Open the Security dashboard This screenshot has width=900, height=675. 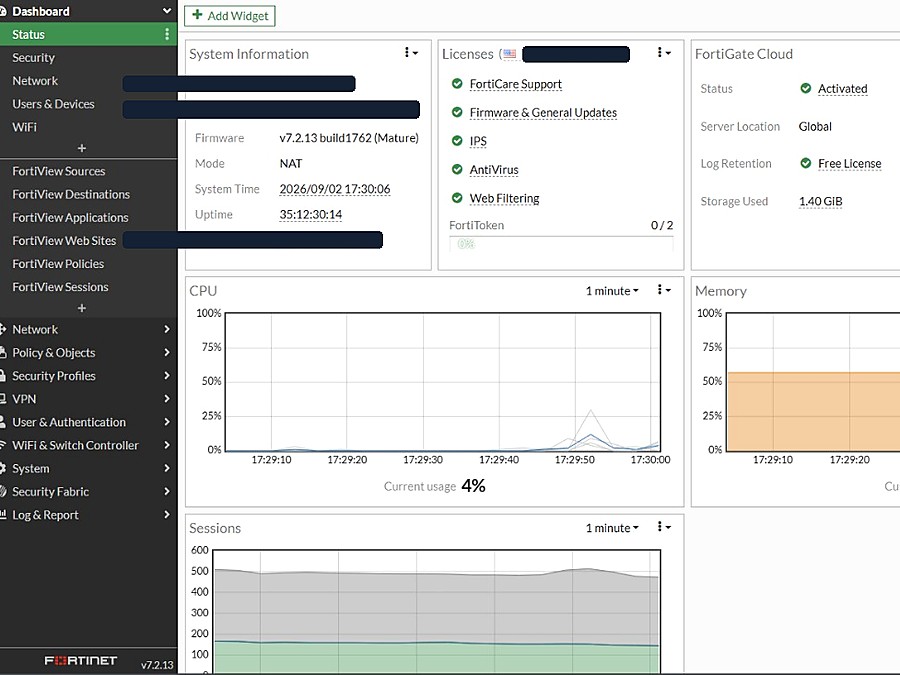click(33, 57)
